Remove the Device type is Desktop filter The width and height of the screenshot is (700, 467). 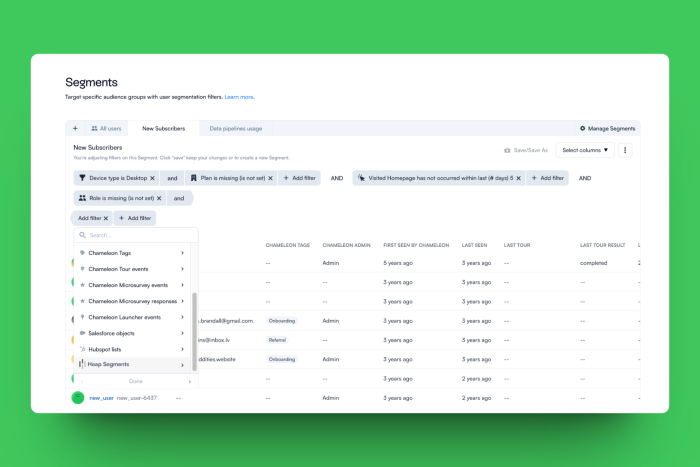[x=152, y=178]
